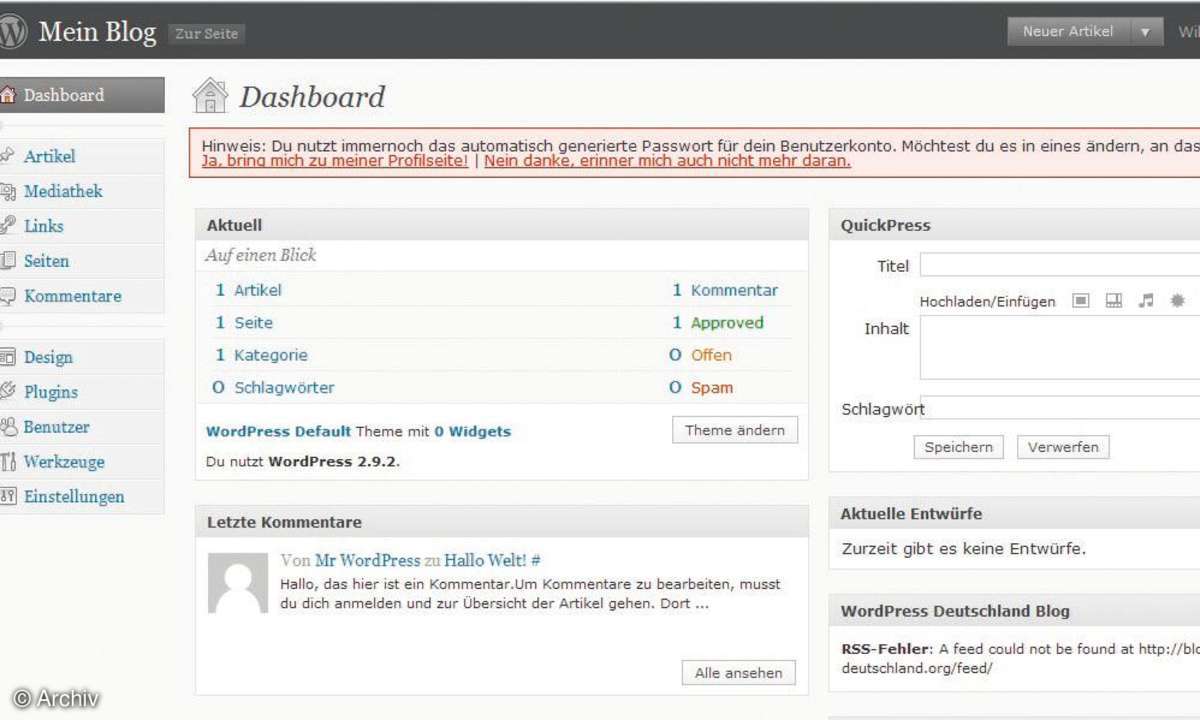Follow 'Ja, bring mich zu meiner Profilseite!' link

335,160
